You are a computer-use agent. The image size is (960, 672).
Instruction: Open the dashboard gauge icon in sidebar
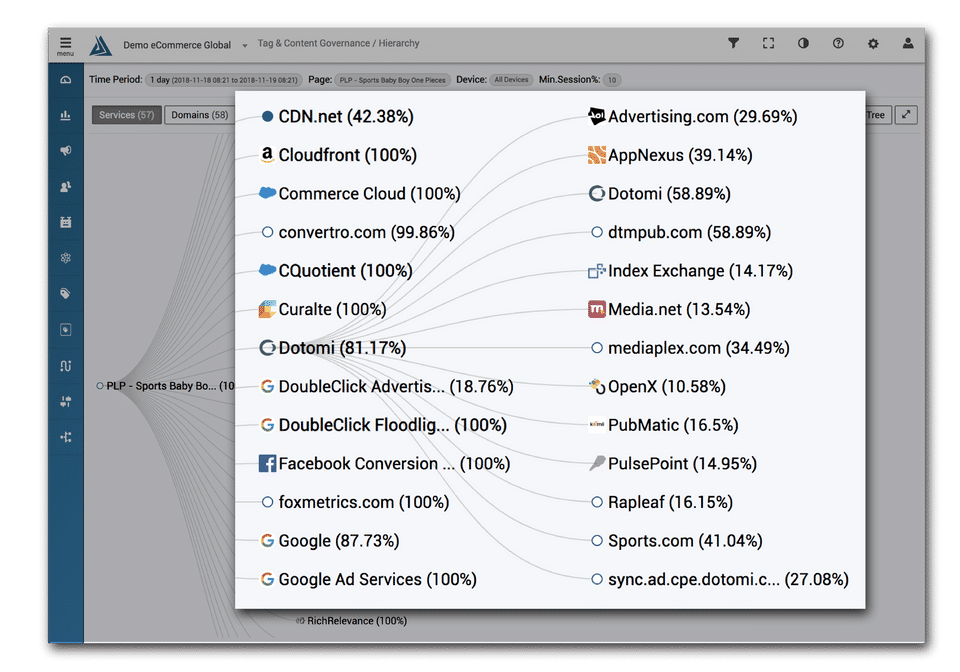[x=66, y=80]
